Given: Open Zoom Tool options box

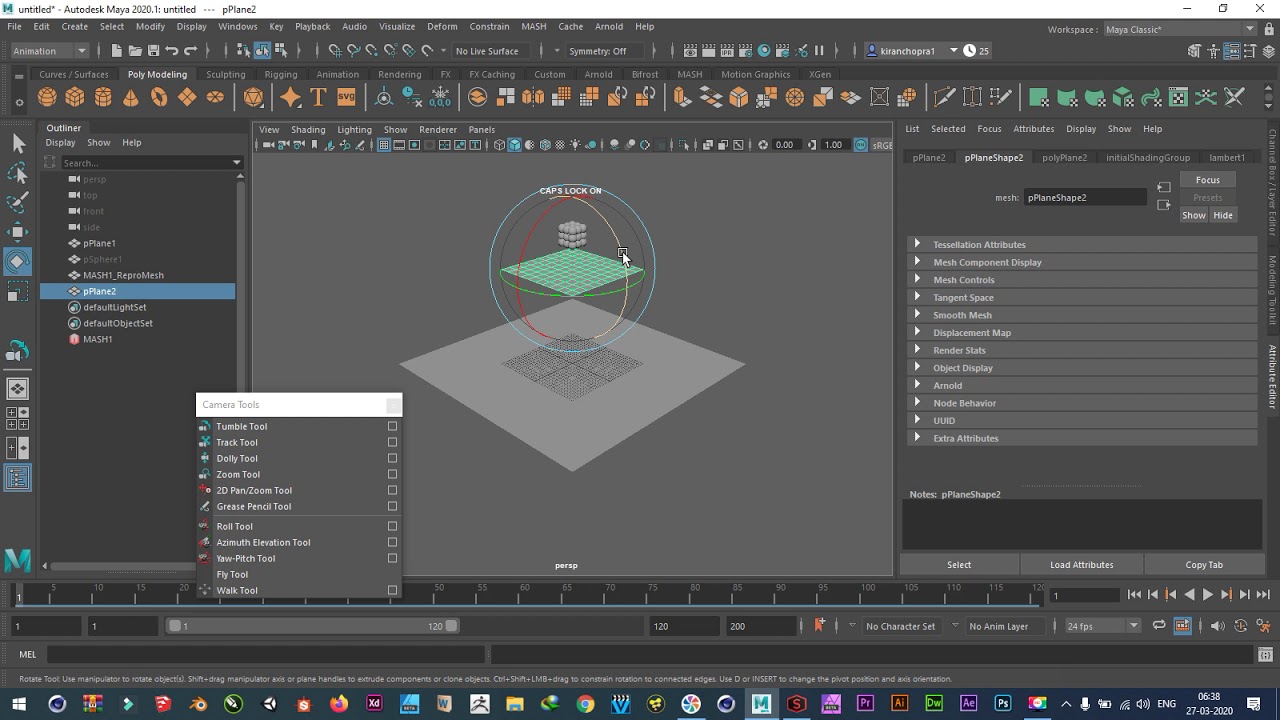Looking at the screenshot, I should [x=392, y=474].
